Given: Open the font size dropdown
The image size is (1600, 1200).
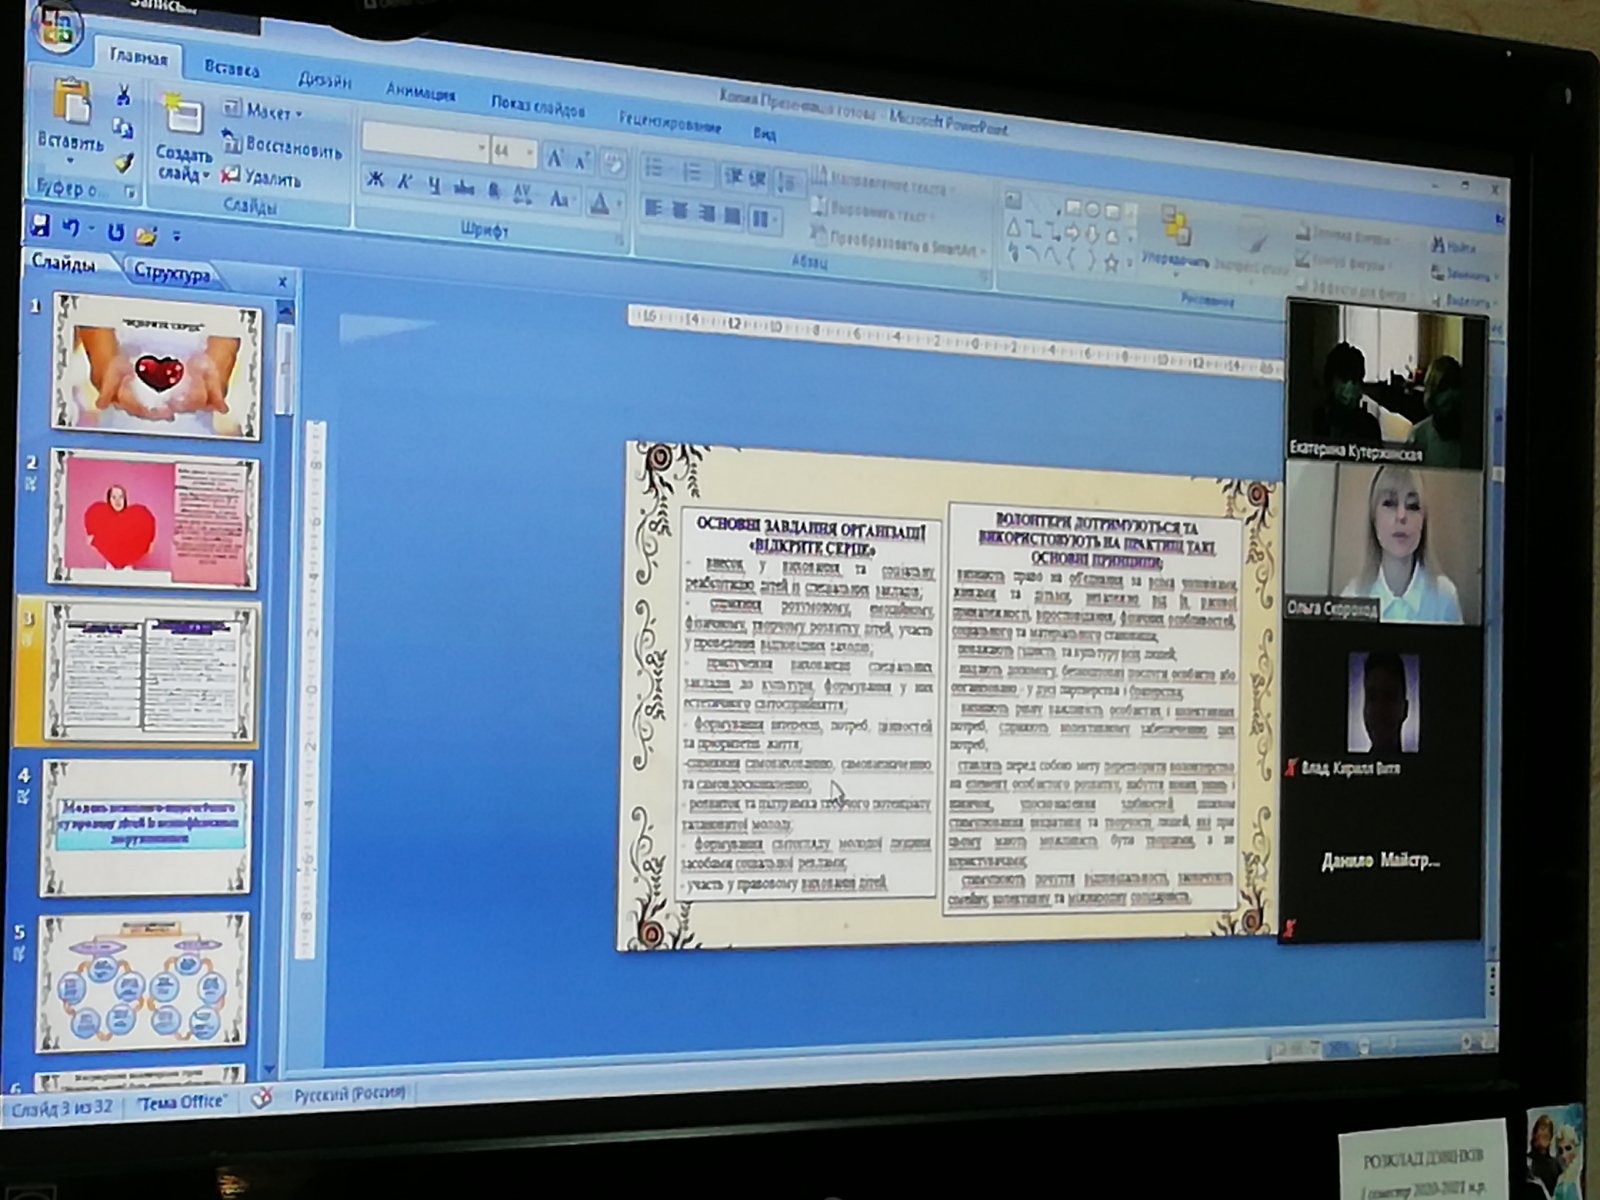Looking at the screenshot, I should point(530,153).
